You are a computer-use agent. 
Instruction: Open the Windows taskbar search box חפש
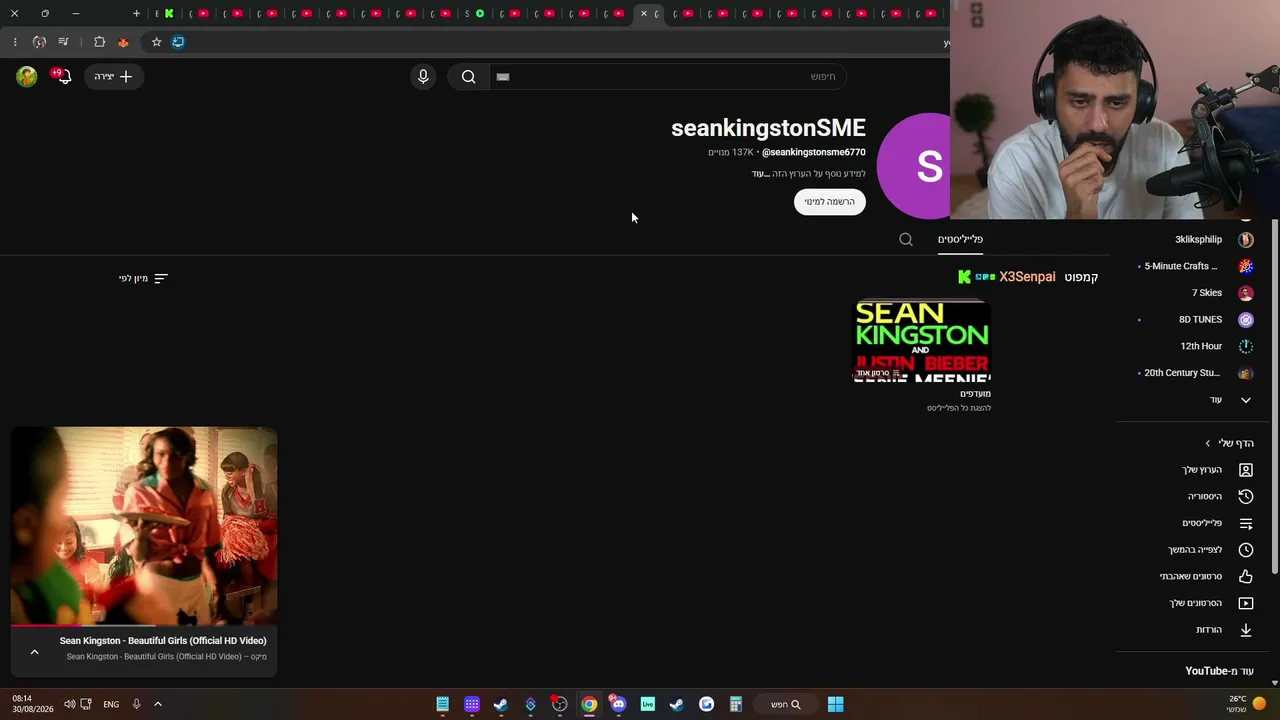point(785,704)
